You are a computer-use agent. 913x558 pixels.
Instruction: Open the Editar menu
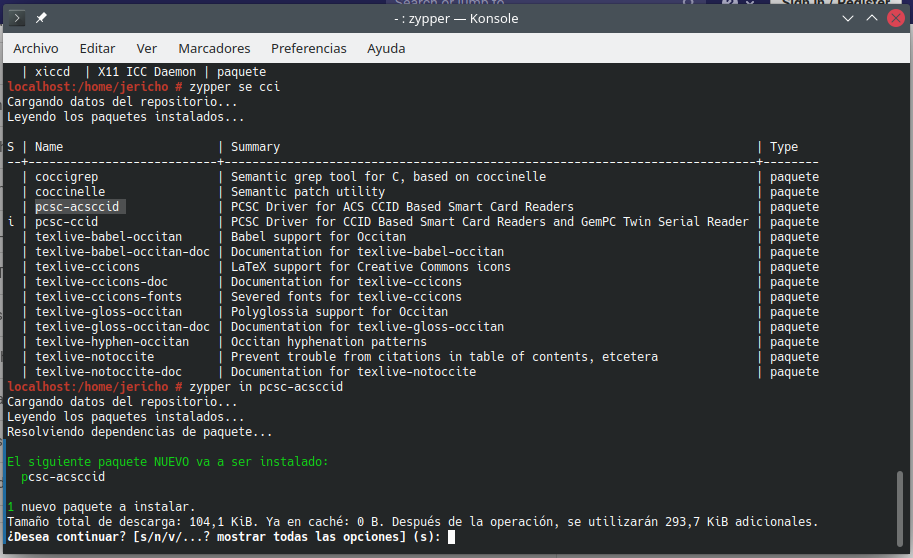click(x=97, y=48)
